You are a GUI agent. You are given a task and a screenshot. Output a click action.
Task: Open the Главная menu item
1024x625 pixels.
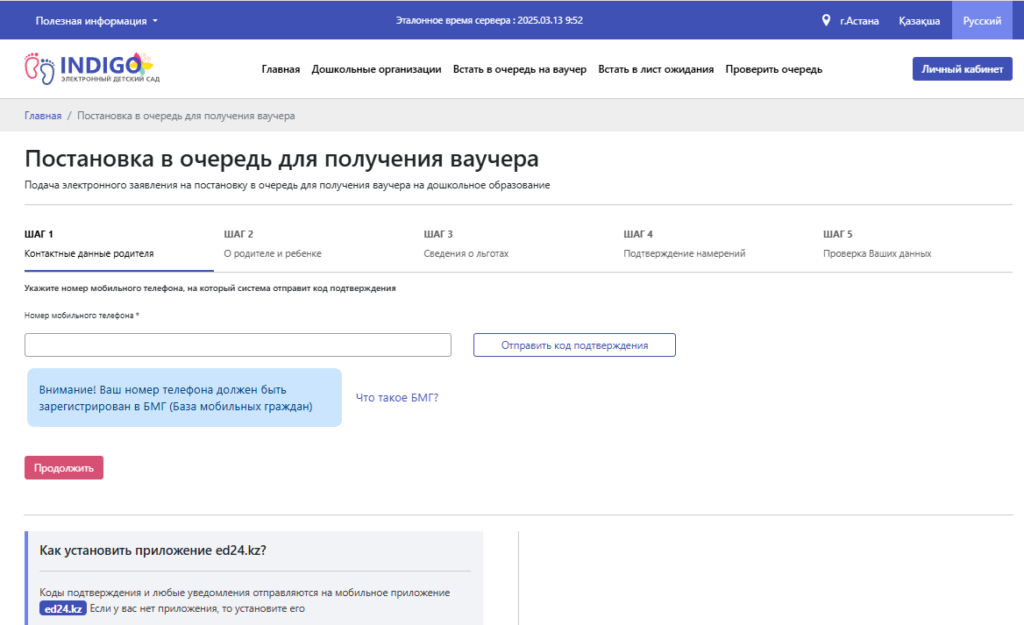tap(280, 69)
